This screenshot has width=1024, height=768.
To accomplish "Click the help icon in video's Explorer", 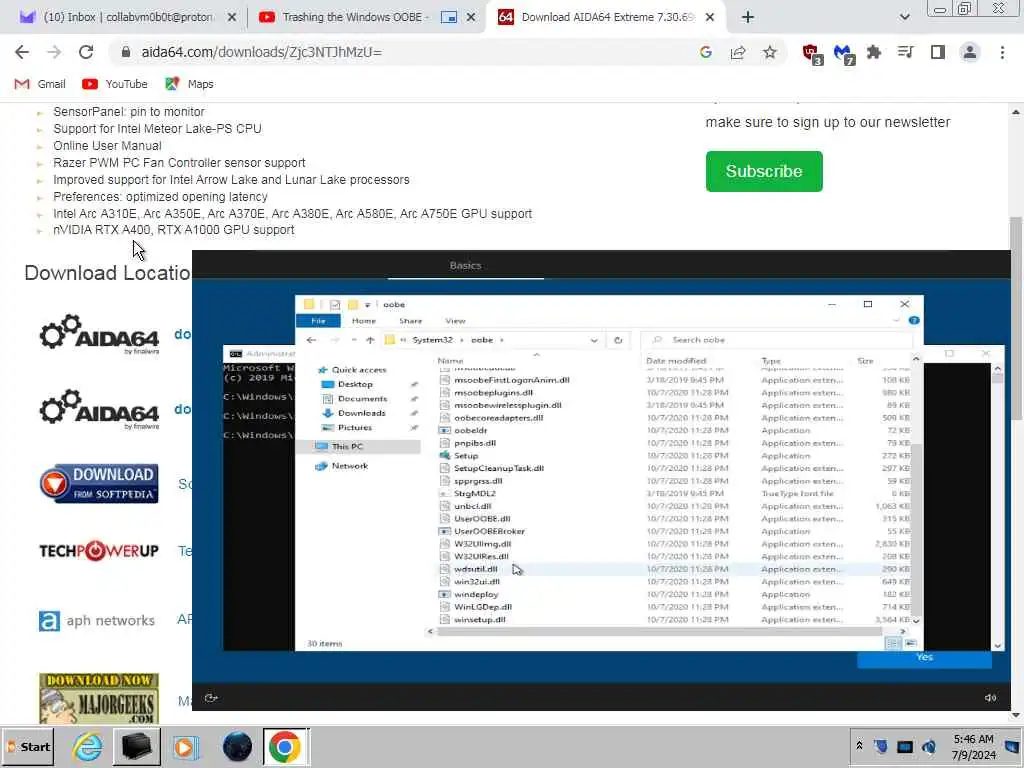I will (914, 321).
